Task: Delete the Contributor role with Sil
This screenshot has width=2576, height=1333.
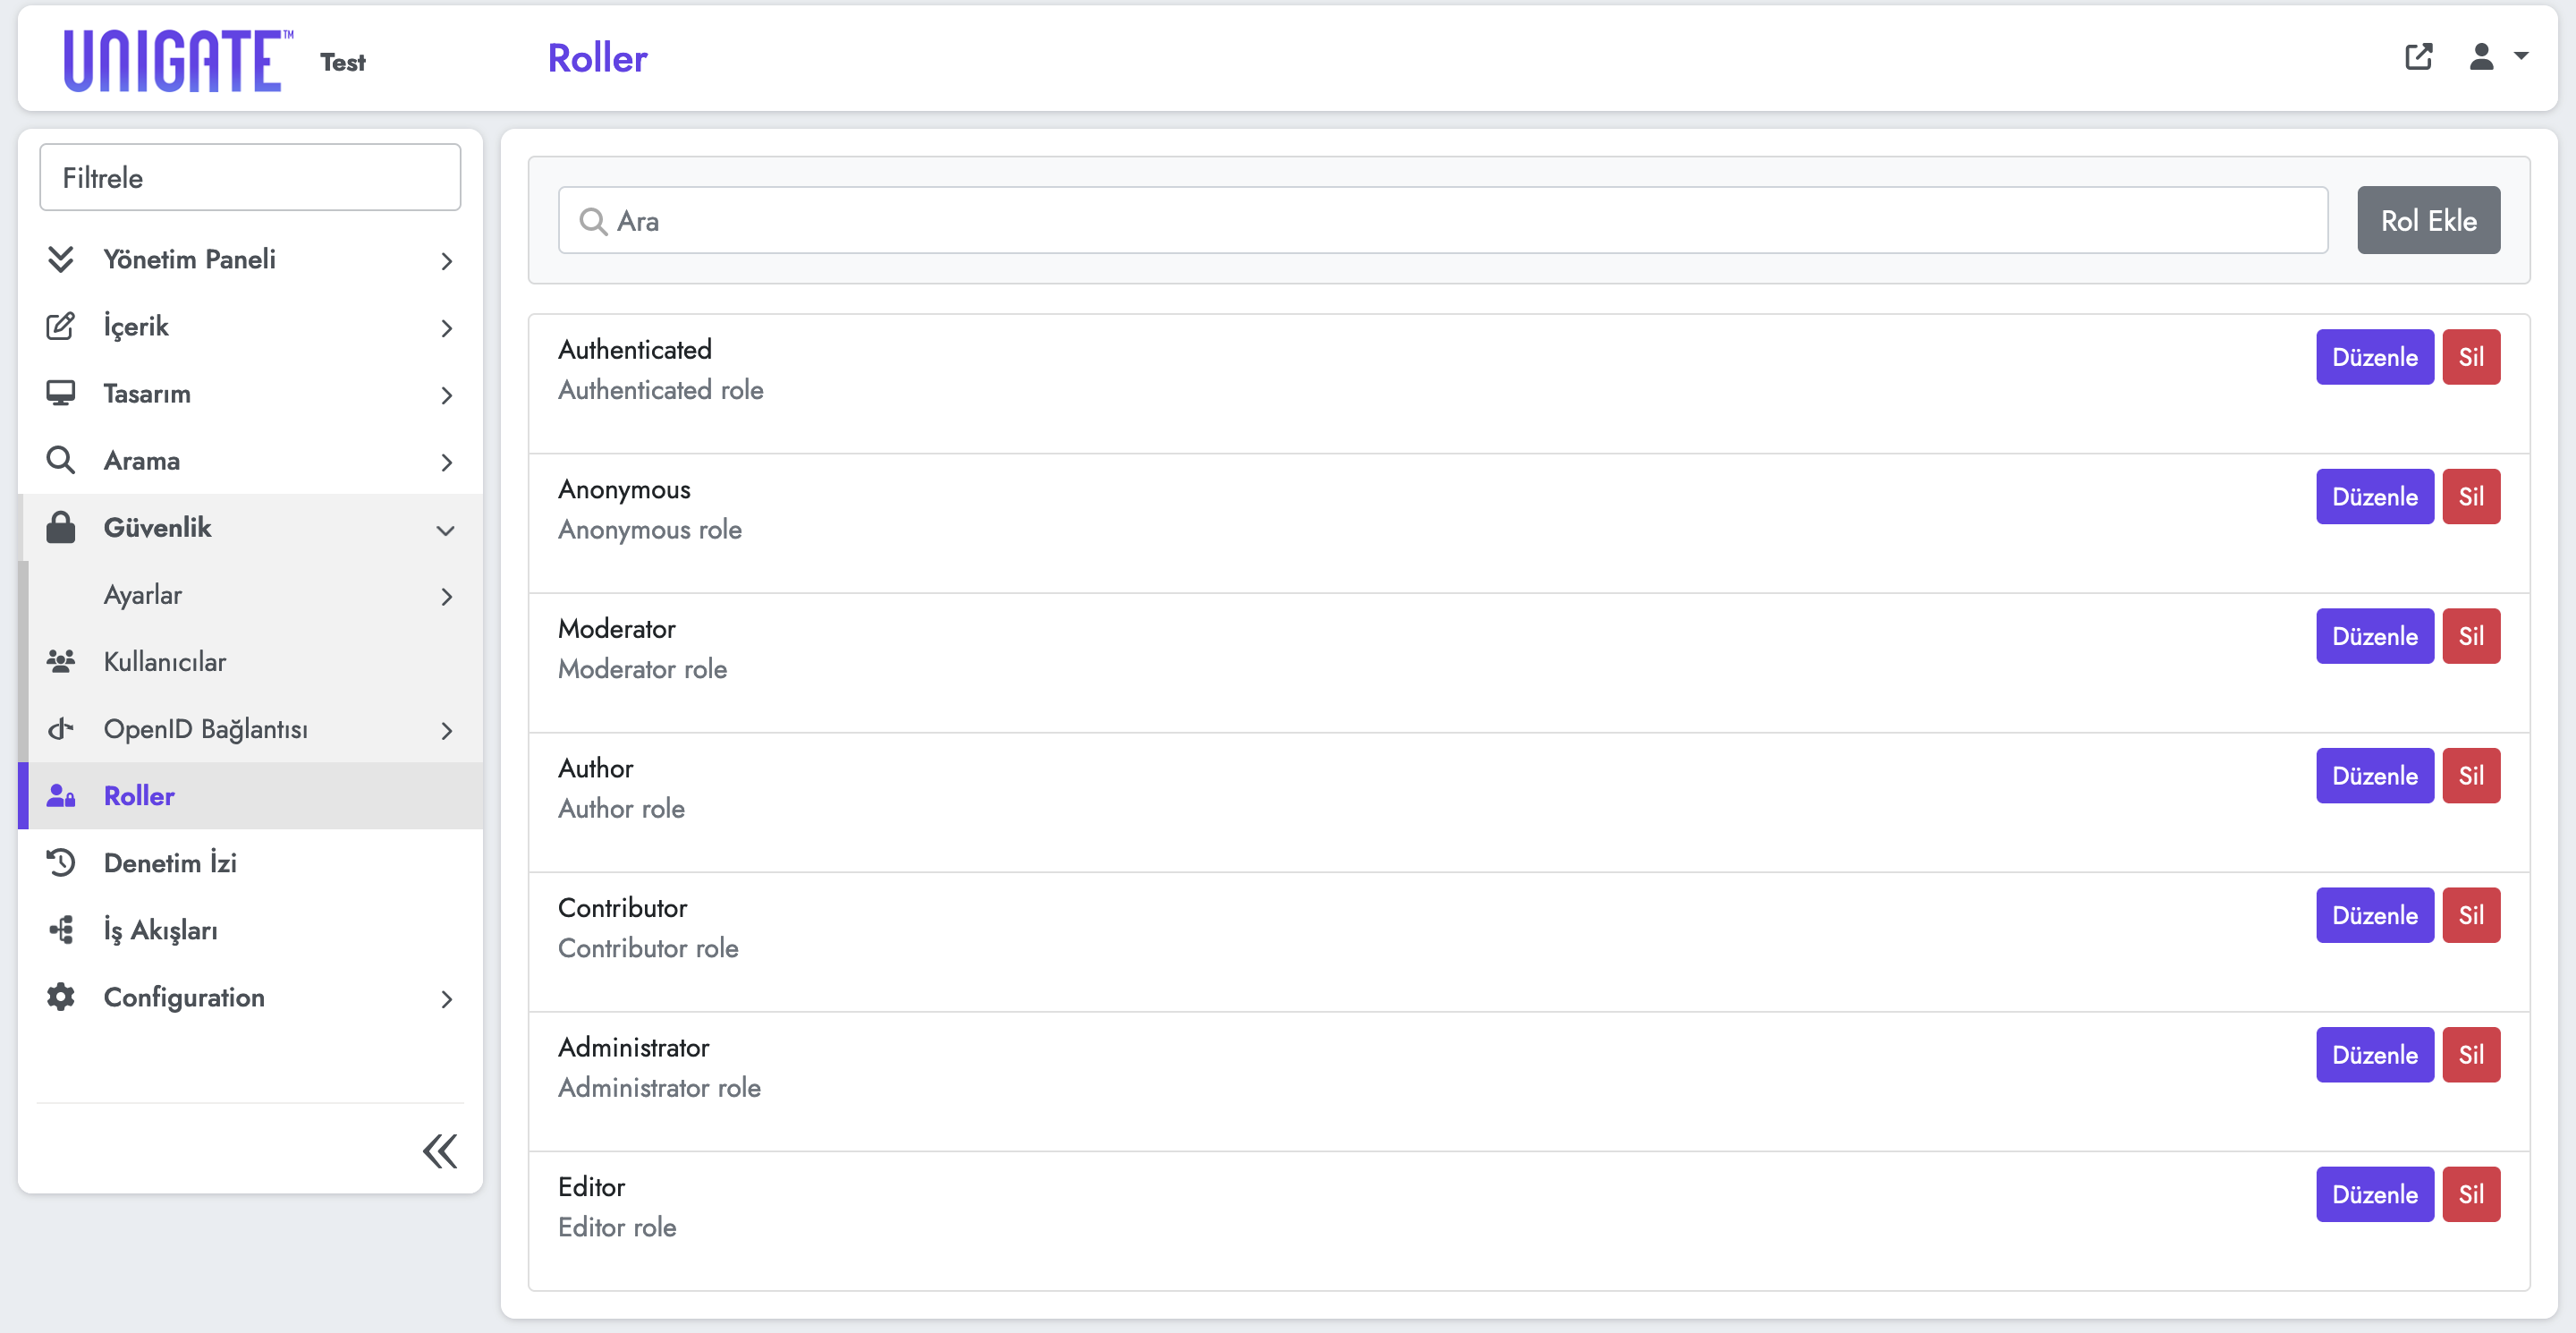Action: point(2470,915)
